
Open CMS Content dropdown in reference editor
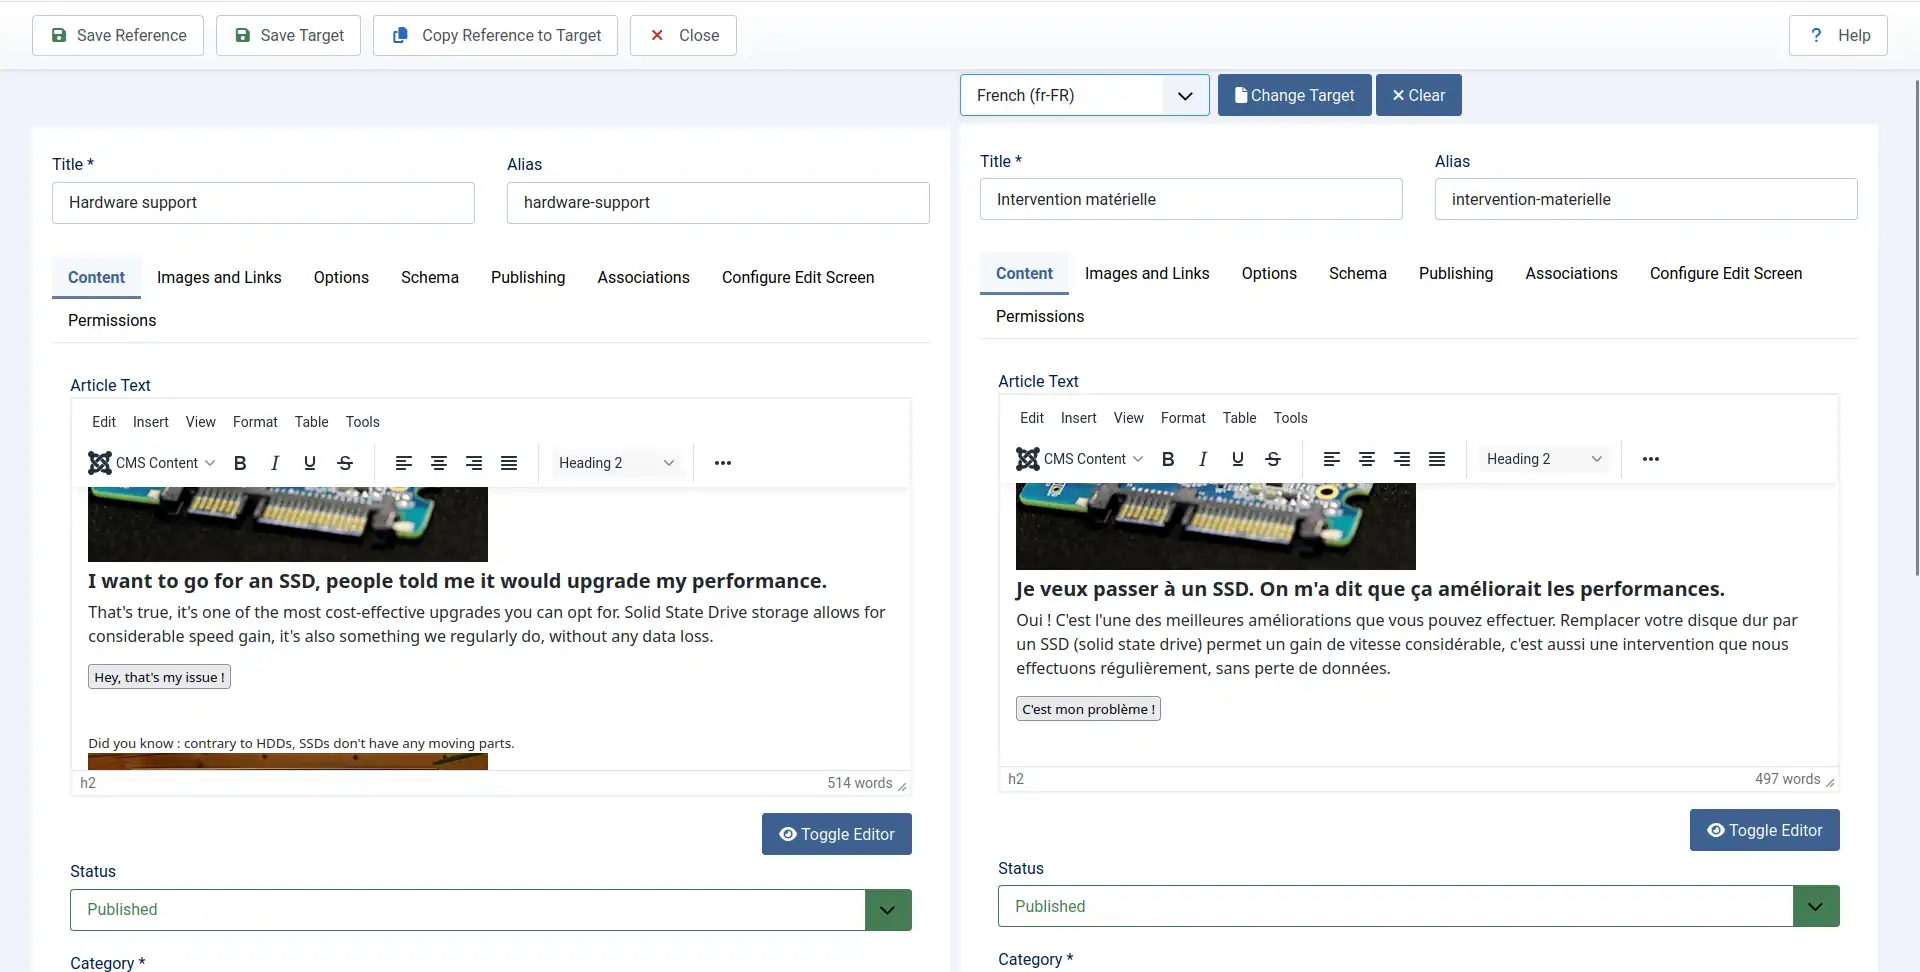(x=152, y=463)
